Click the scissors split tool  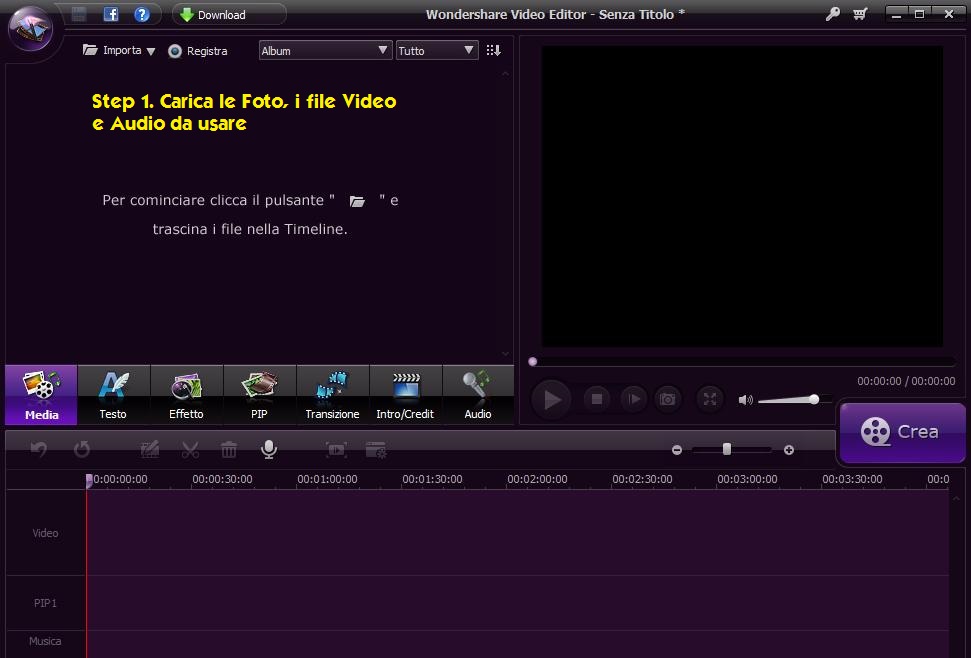[191, 450]
